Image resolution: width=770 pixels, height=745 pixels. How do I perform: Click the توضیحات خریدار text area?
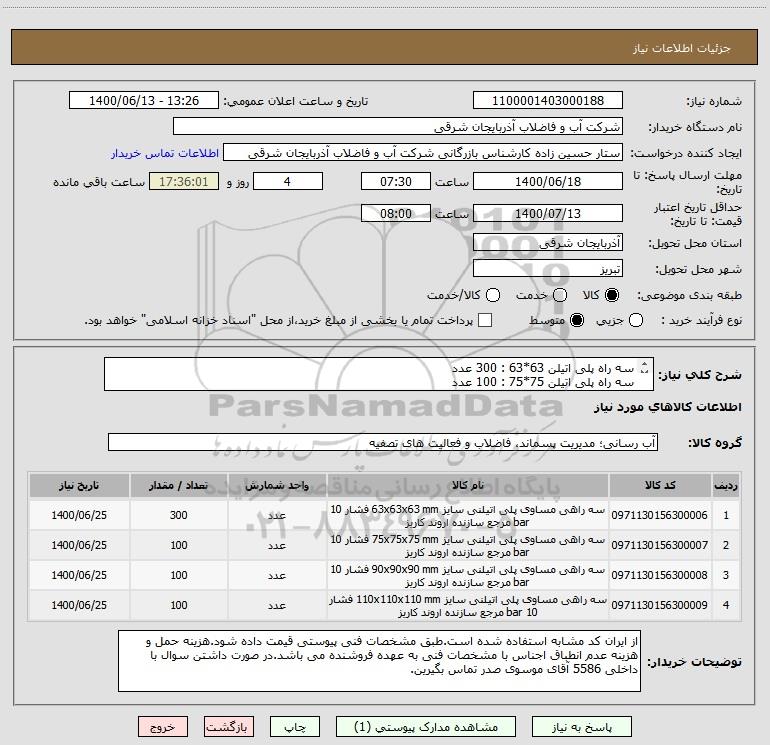pos(379,661)
